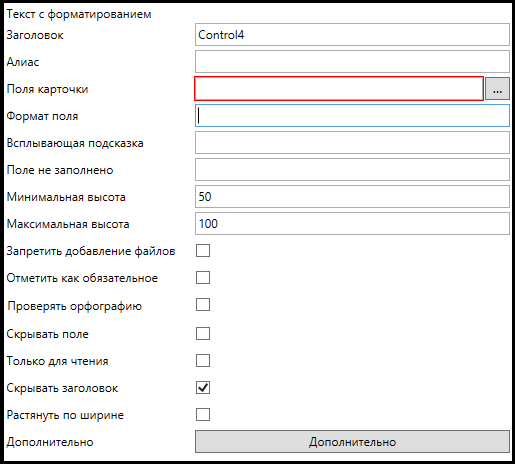This screenshot has width=515, height=464.
Task: Tick the Скрывать поле checkbox
Action: [203, 333]
